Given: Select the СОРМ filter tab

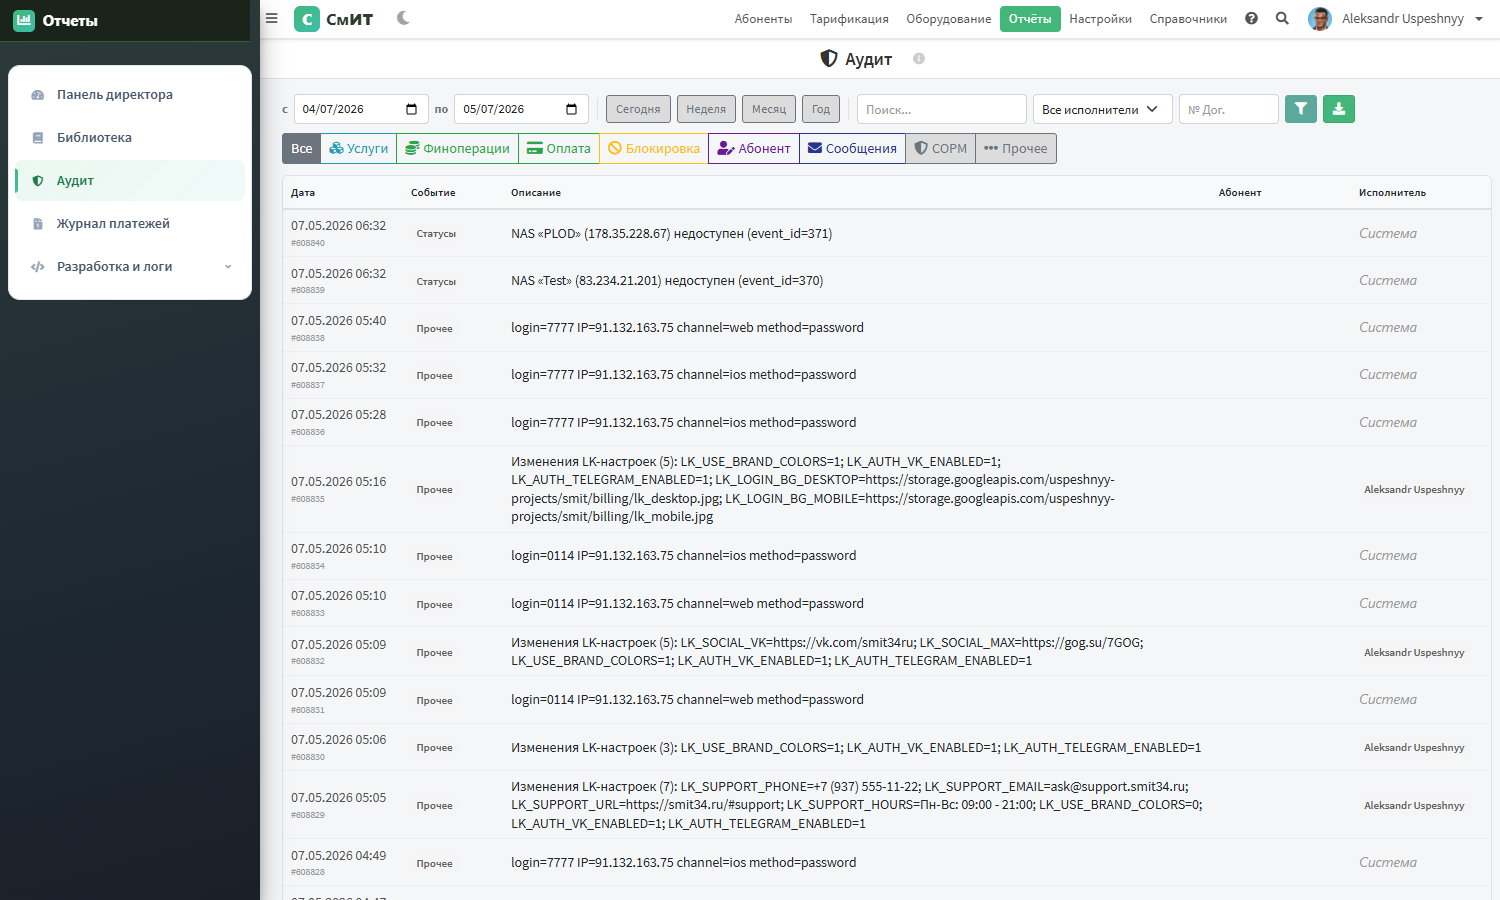Looking at the screenshot, I should [x=941, y=148].
